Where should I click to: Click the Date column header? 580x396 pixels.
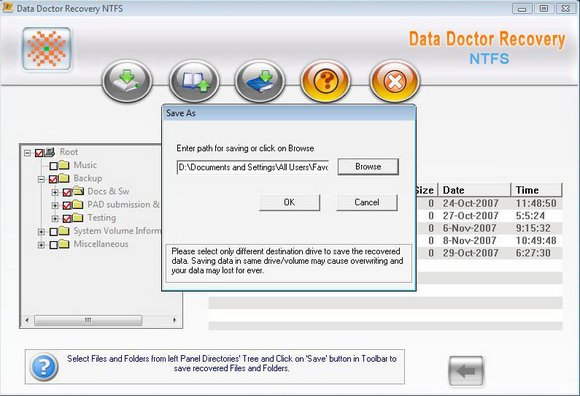(475, 190)
